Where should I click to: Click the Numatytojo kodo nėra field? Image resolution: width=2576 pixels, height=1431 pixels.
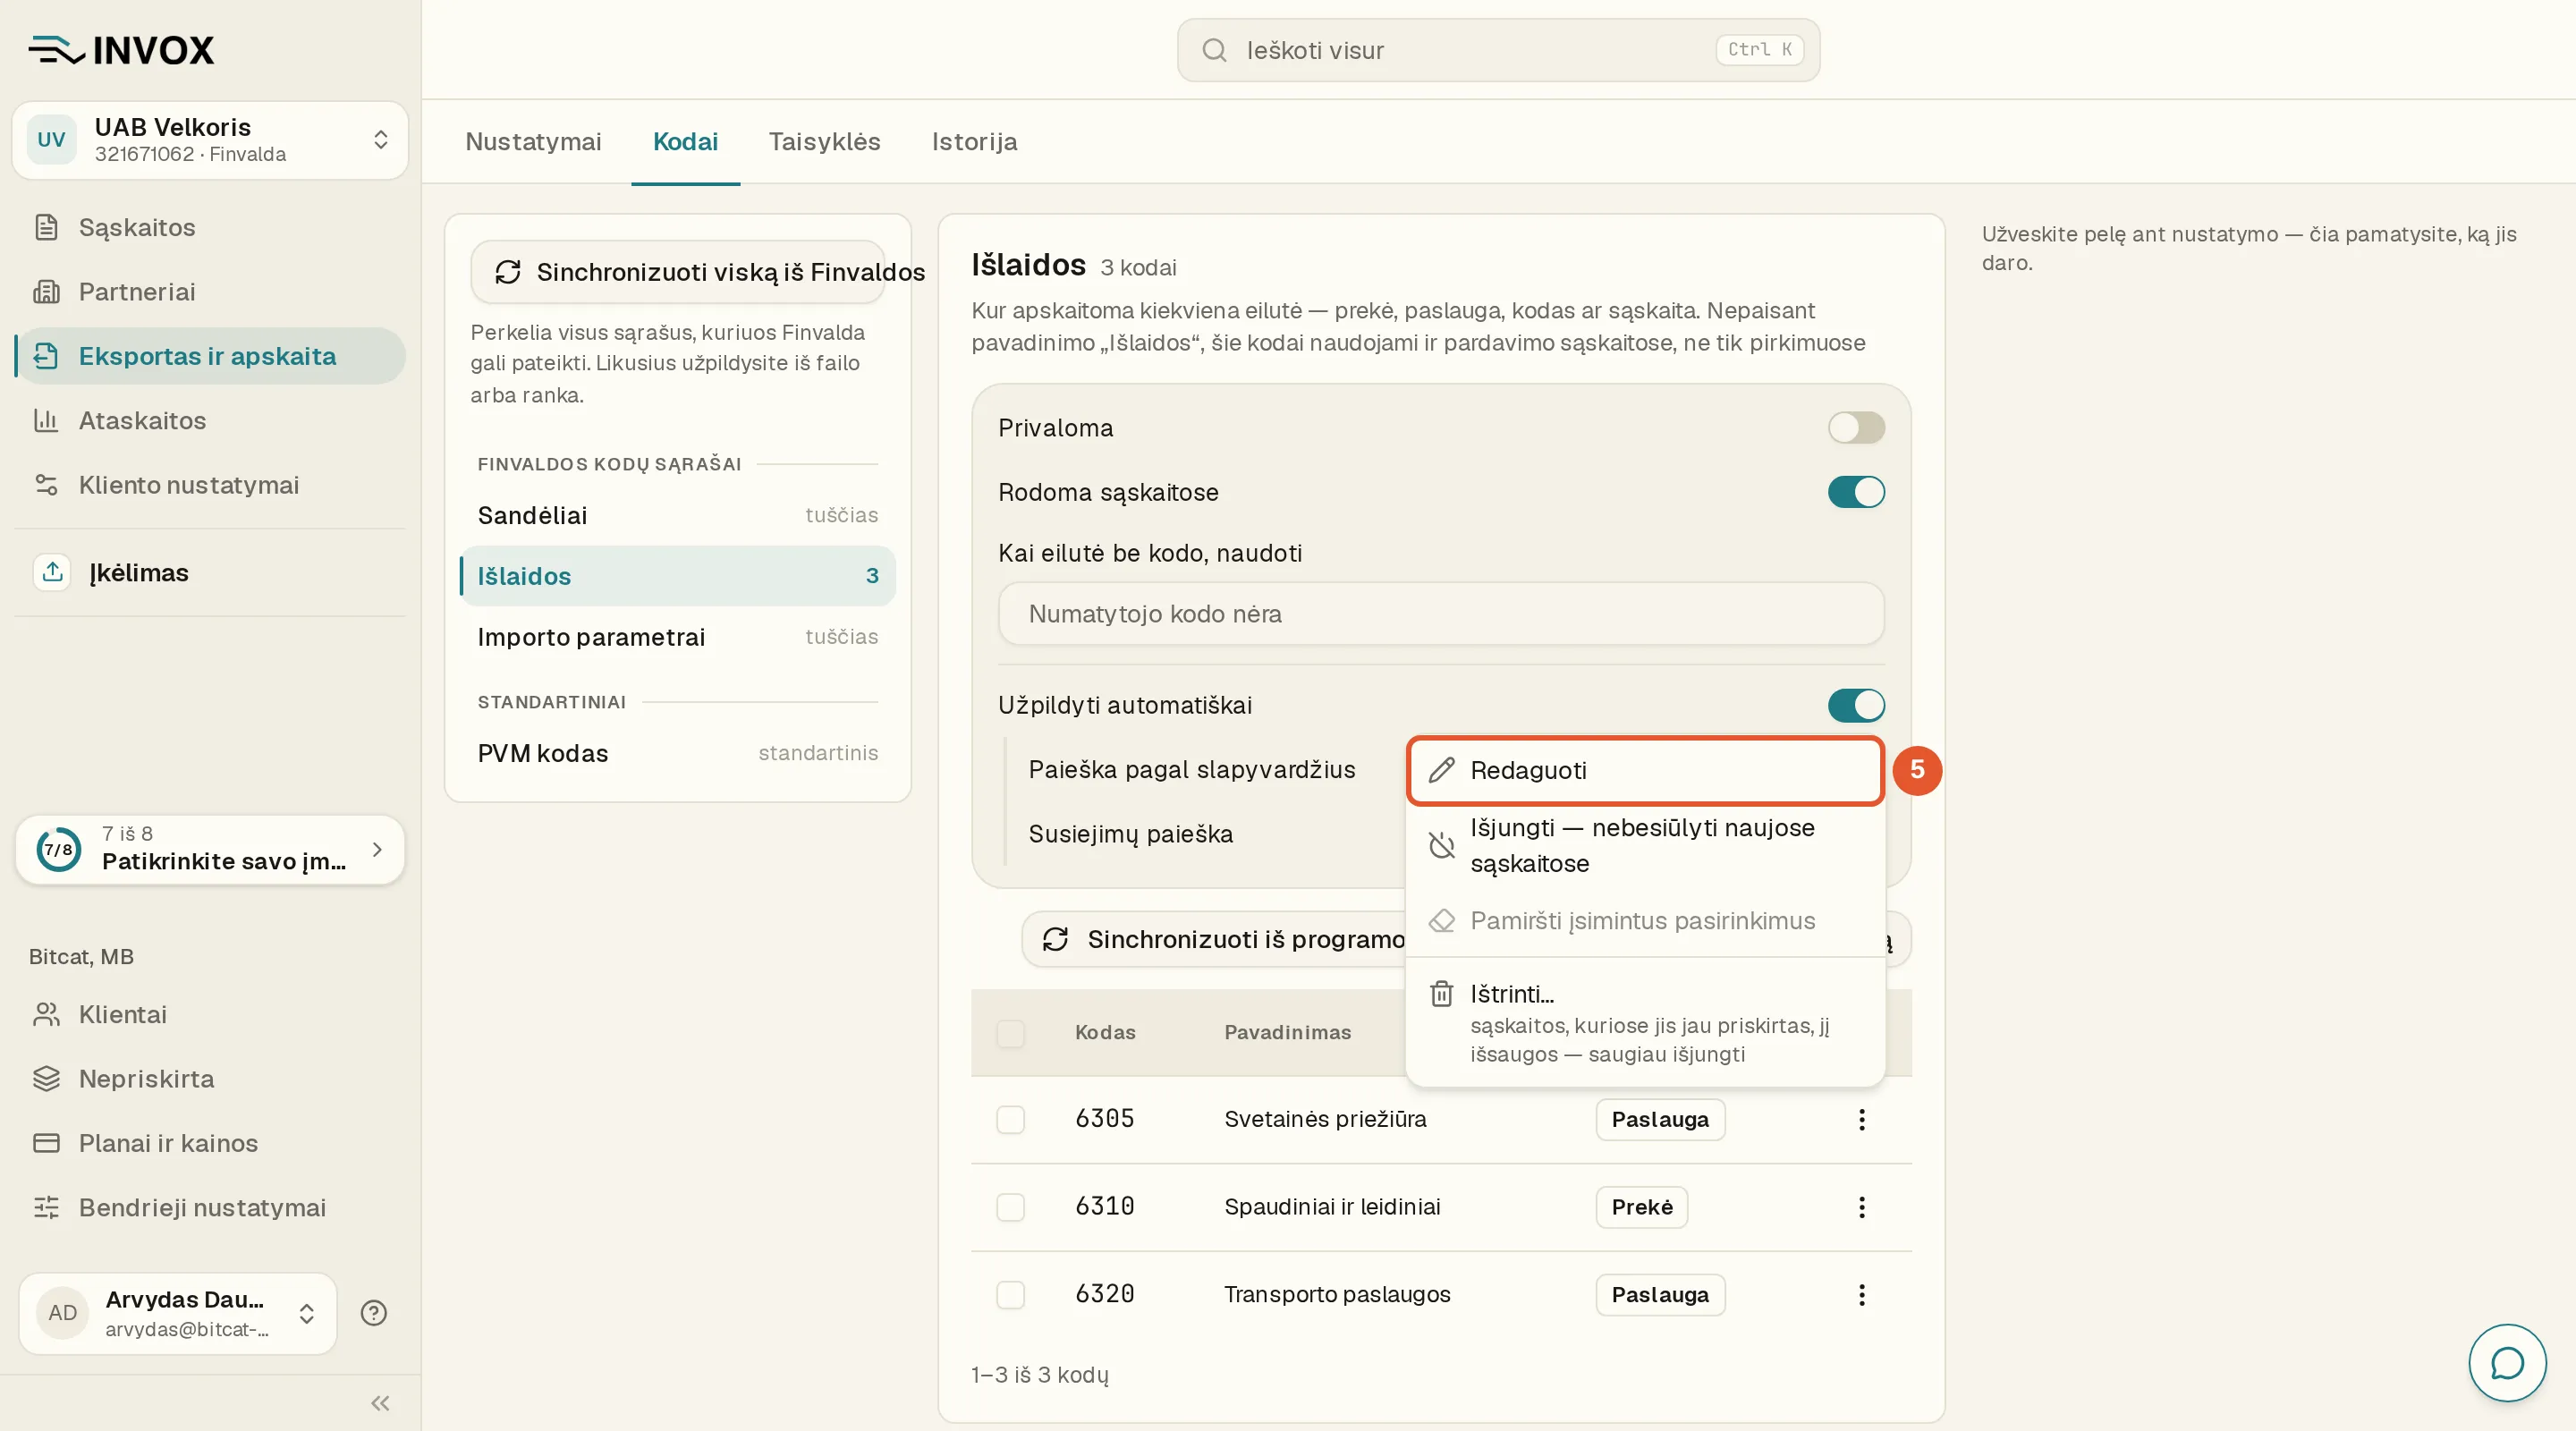[1440, 613]
